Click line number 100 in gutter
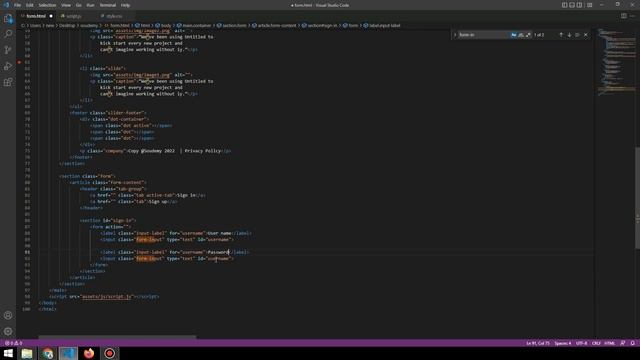 (x=26, y=309)
